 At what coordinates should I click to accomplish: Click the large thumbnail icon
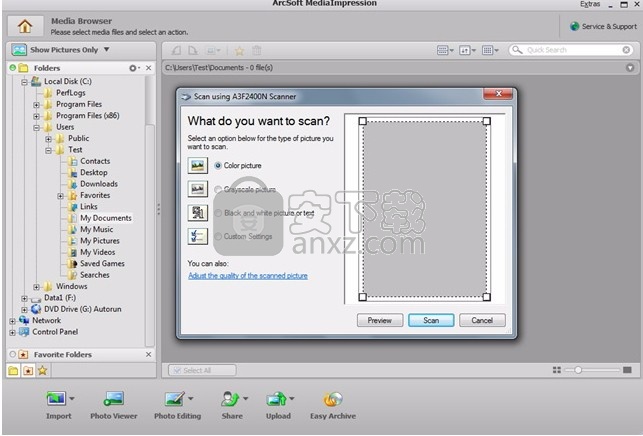pyautogui.click(x=627, y=370)
